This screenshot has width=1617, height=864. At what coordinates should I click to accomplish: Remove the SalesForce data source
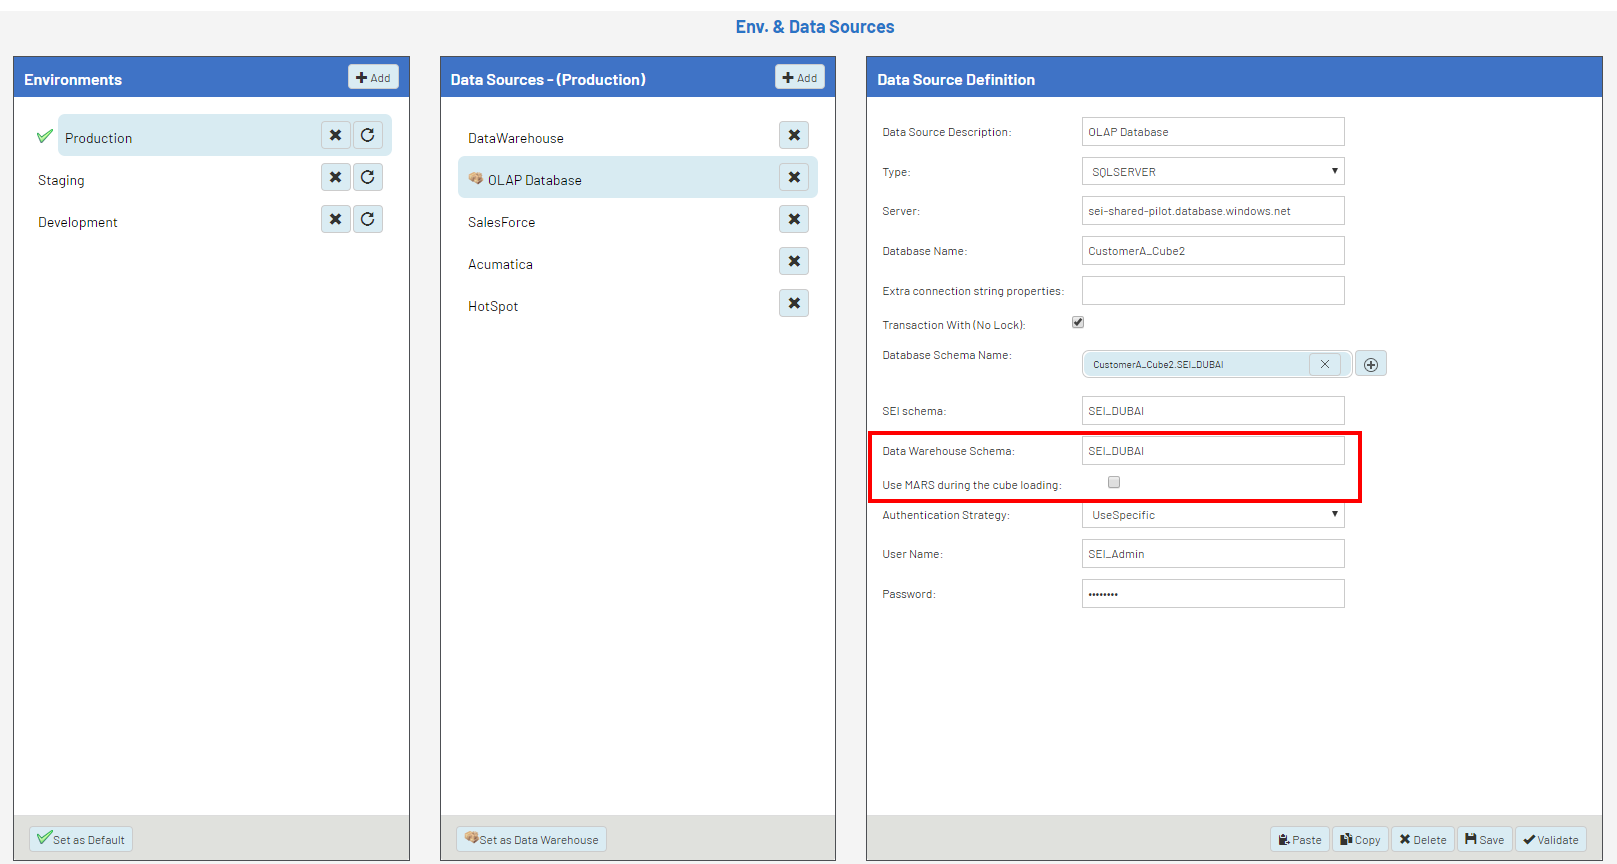point(793,219)
